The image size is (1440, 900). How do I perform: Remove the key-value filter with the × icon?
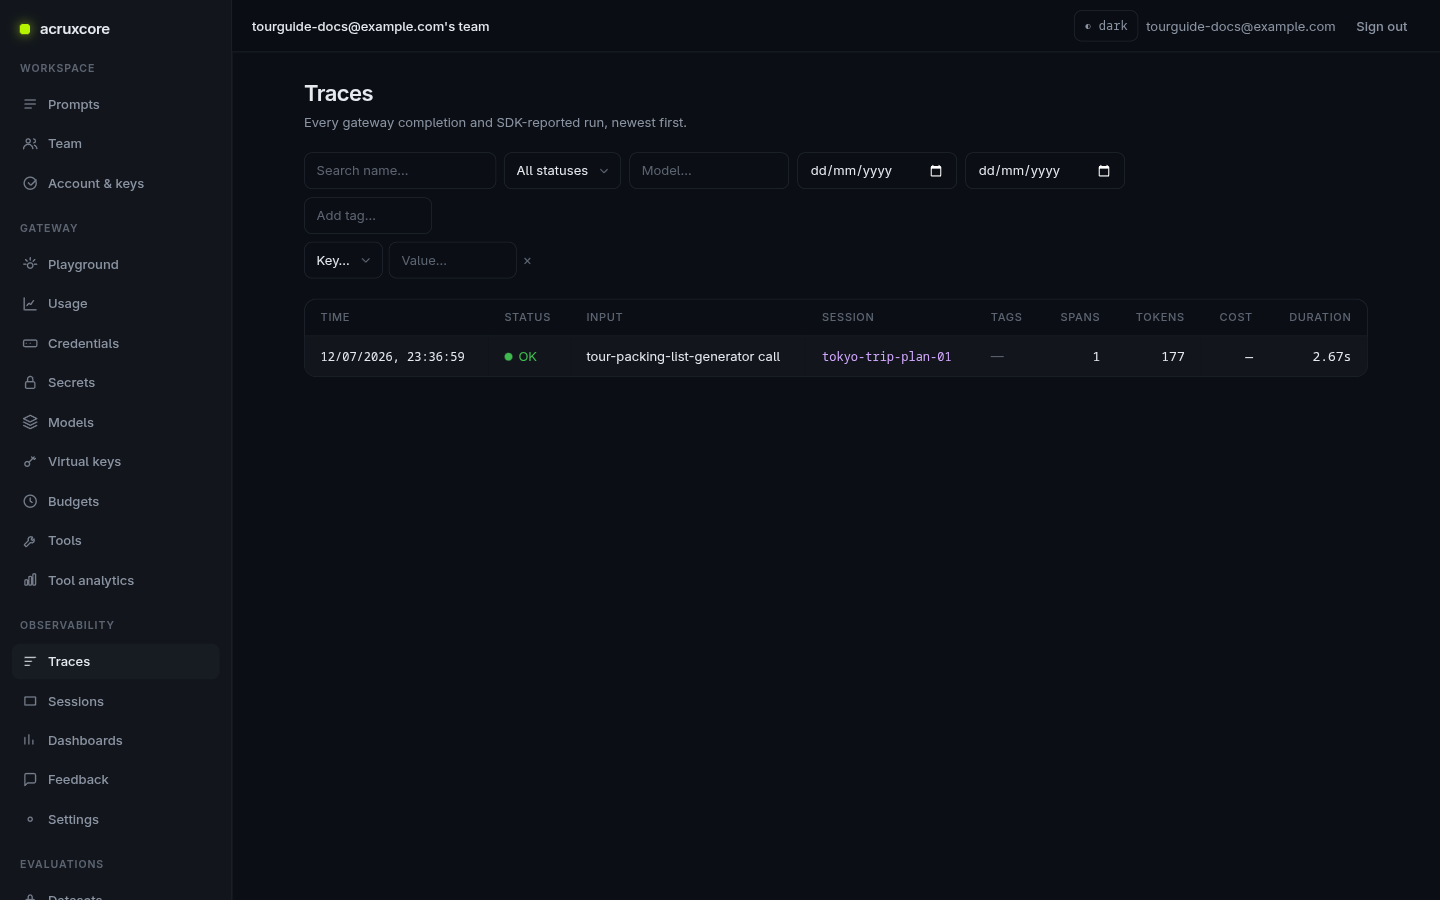(x=527, y=261)
